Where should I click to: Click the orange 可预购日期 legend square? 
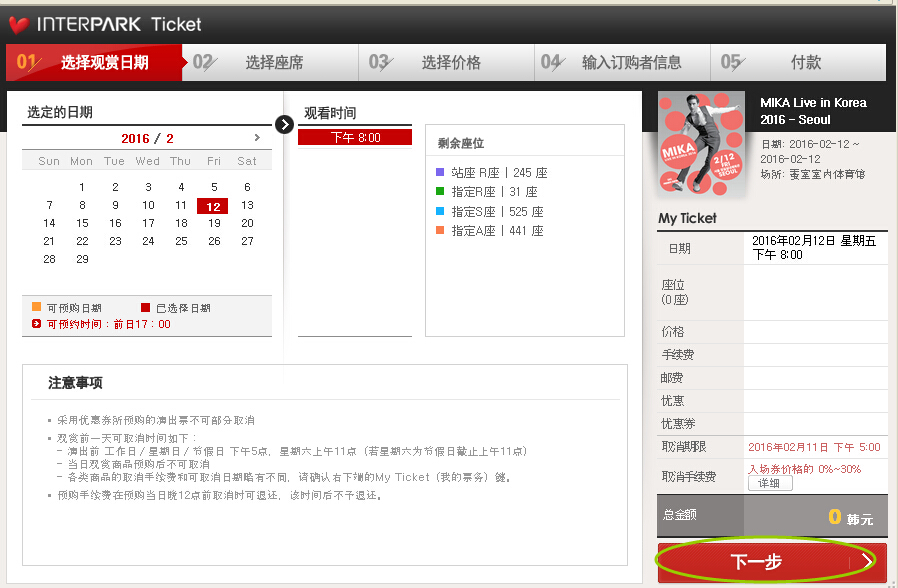pyautogui.click(x=37, y=306)
